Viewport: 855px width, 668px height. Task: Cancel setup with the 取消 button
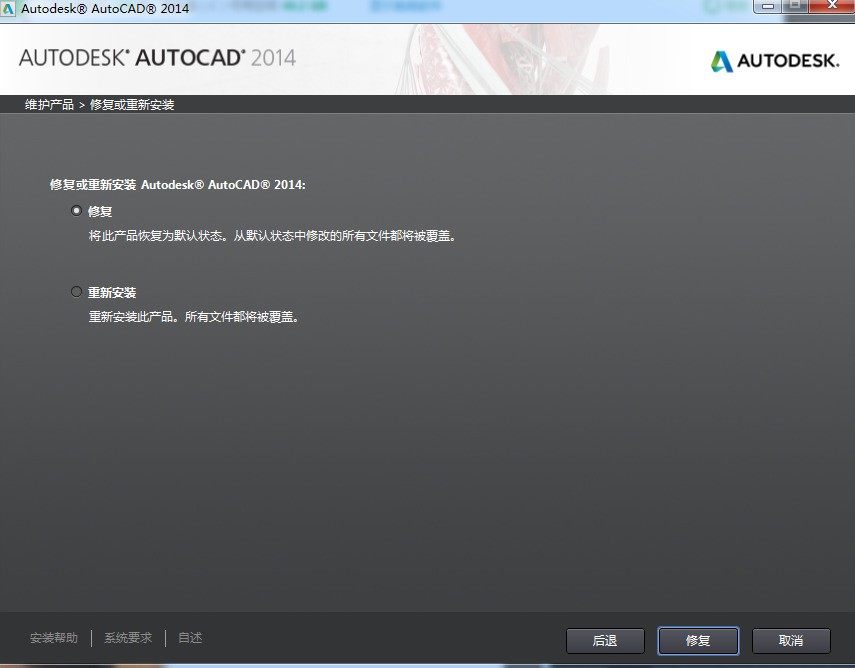(x=791, y=641)
